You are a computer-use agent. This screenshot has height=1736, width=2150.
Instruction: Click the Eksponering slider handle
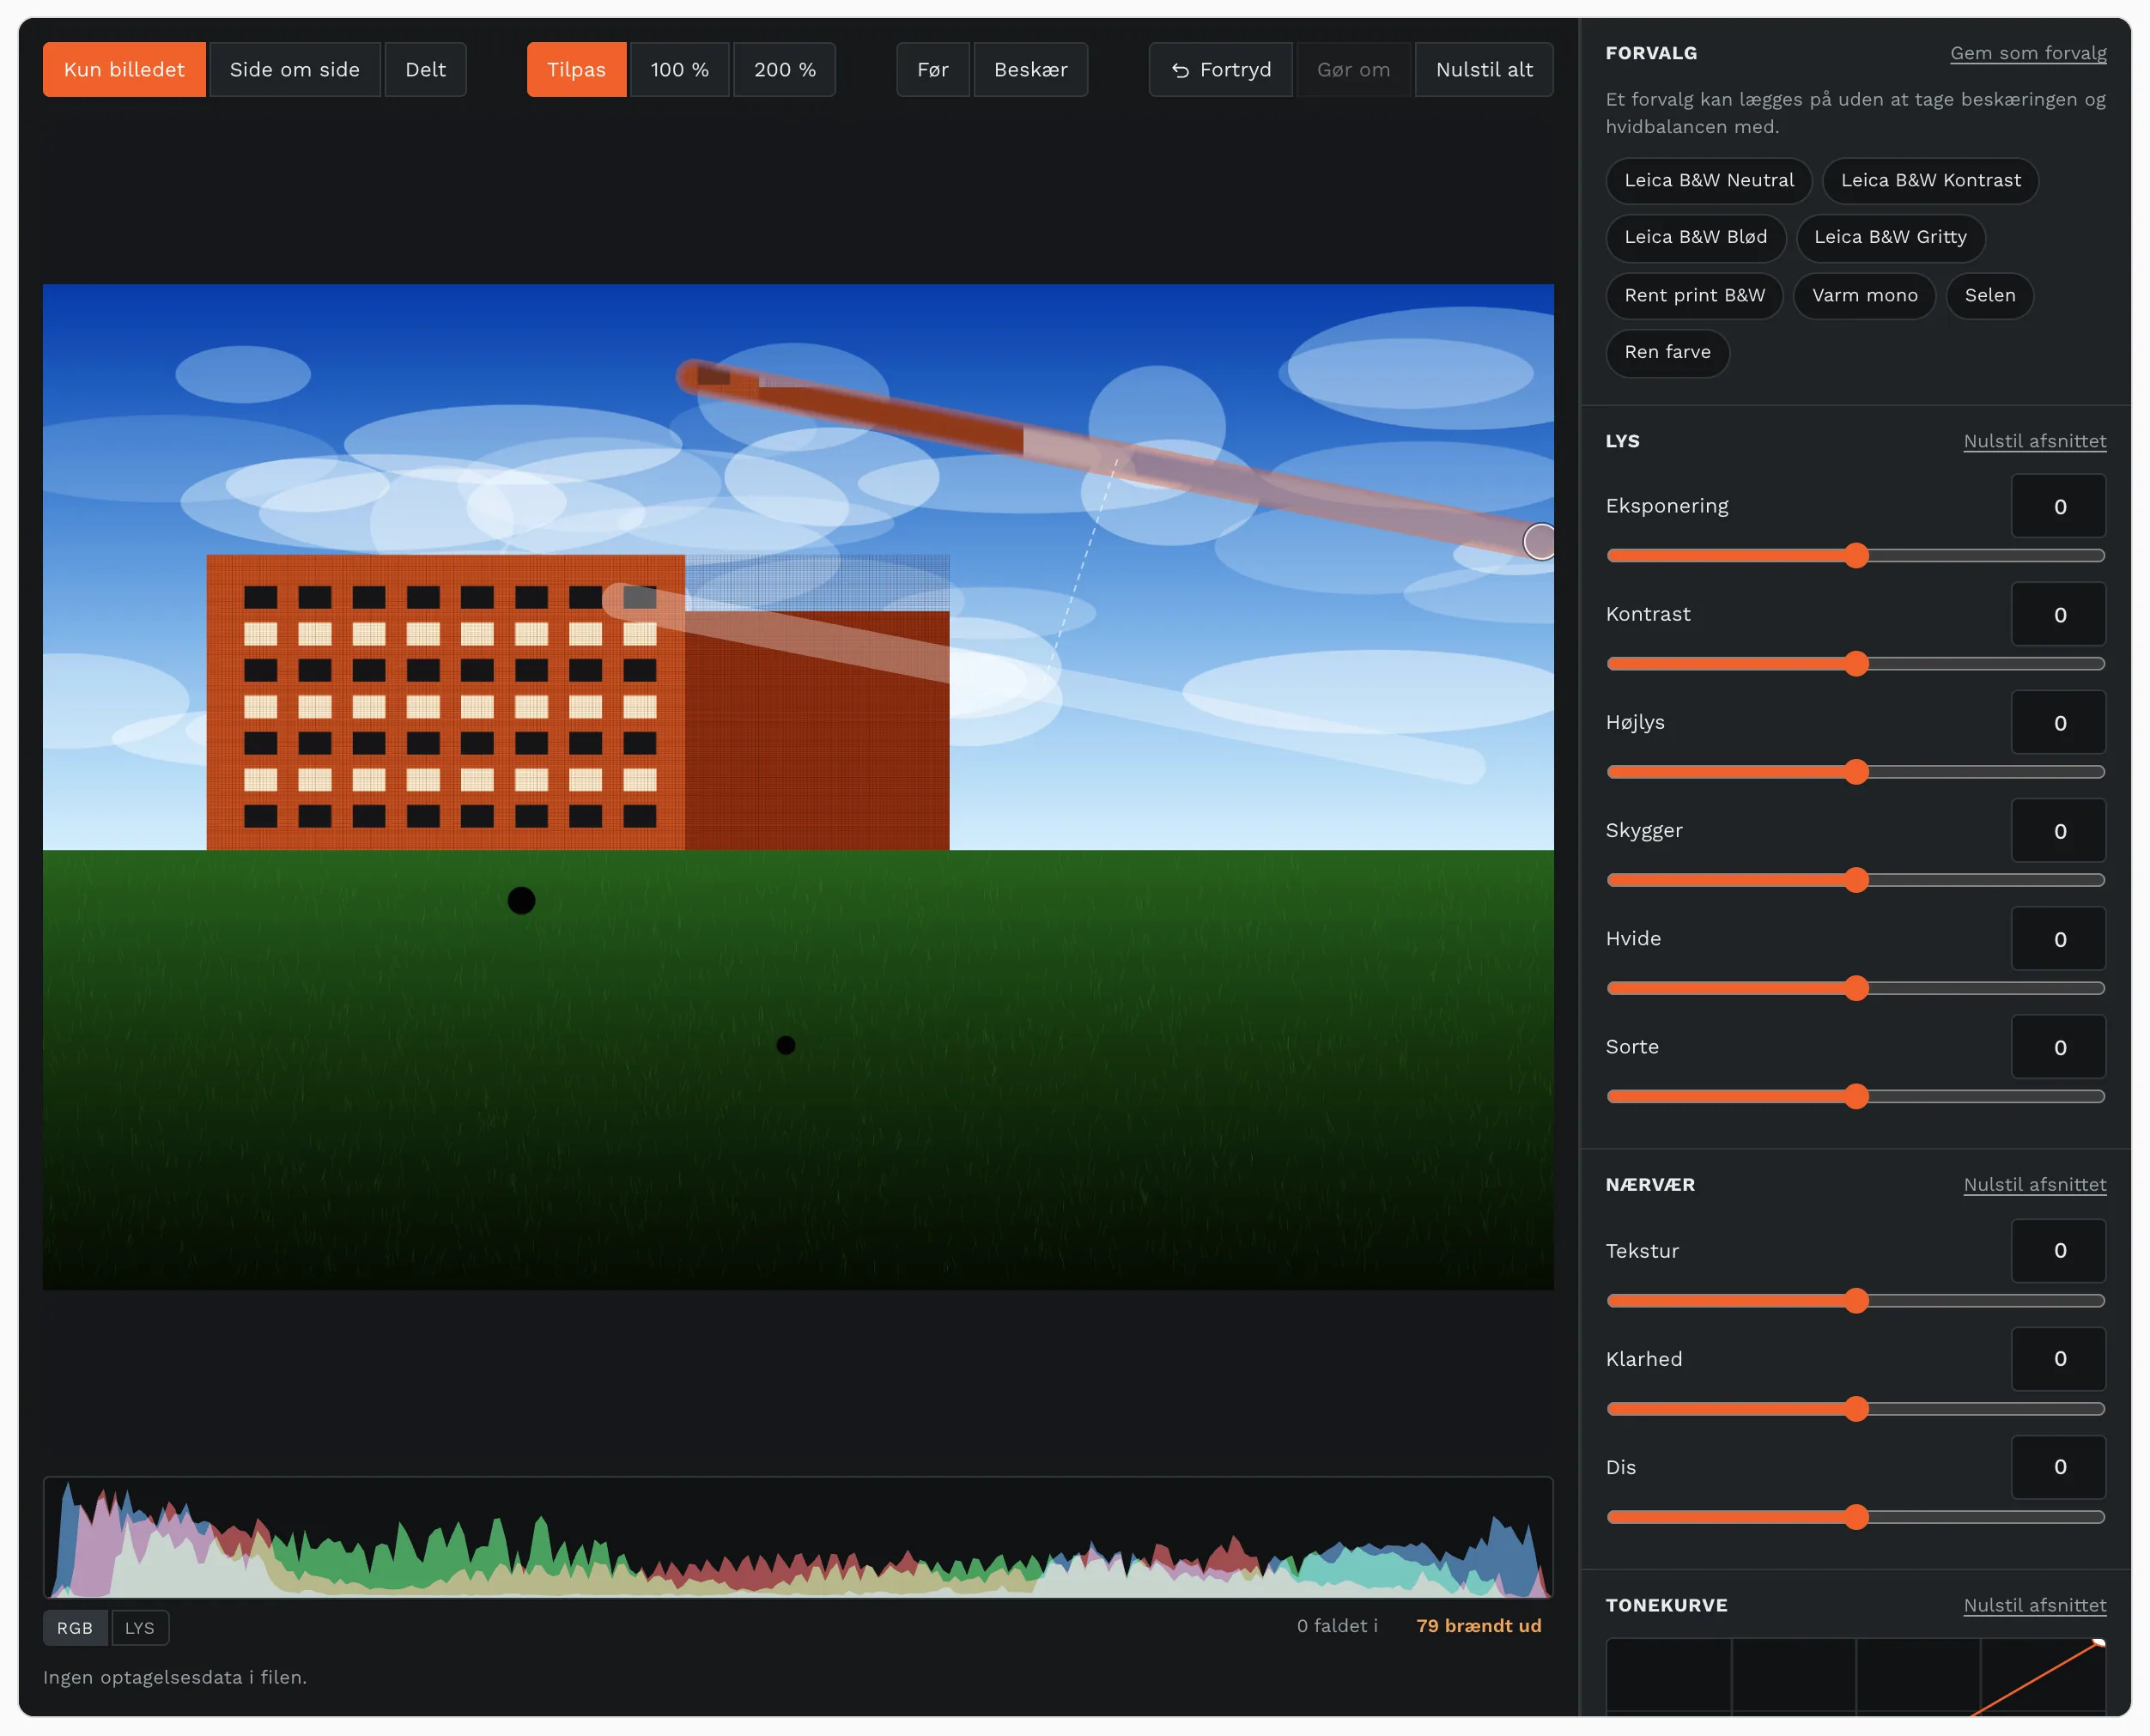tap(1857, 556)
